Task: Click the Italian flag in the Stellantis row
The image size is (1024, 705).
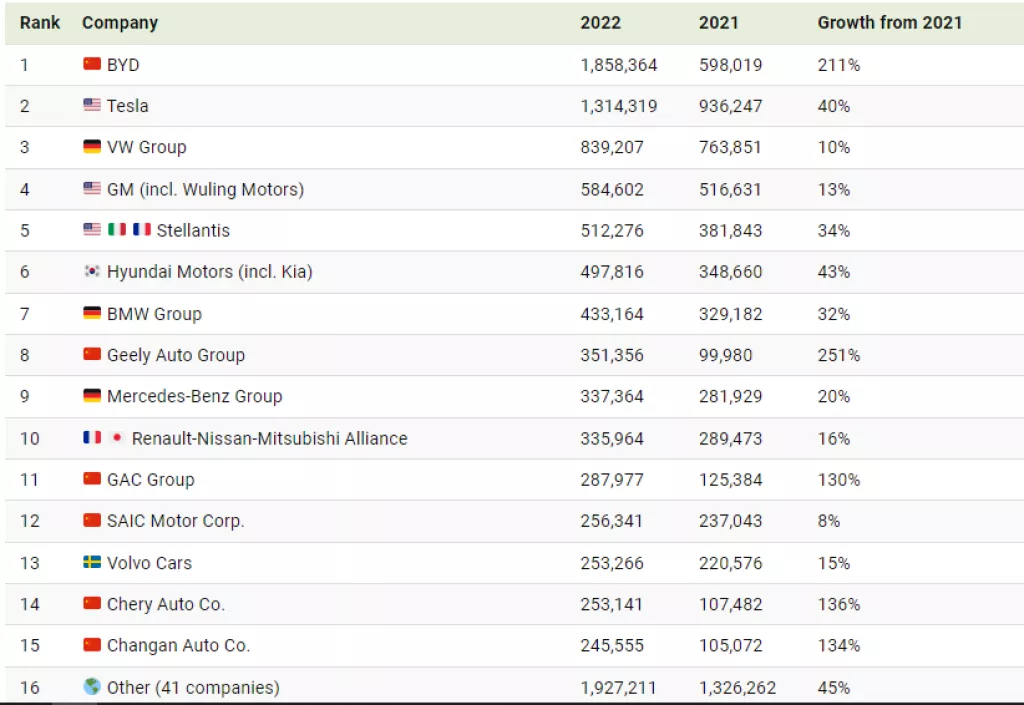Action: tap(117, 230)
